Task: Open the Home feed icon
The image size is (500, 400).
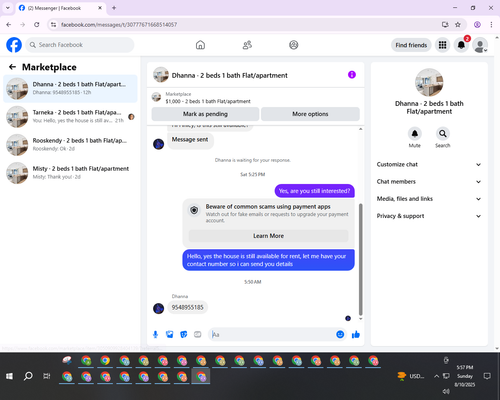Action: click(x=200, y=45)
